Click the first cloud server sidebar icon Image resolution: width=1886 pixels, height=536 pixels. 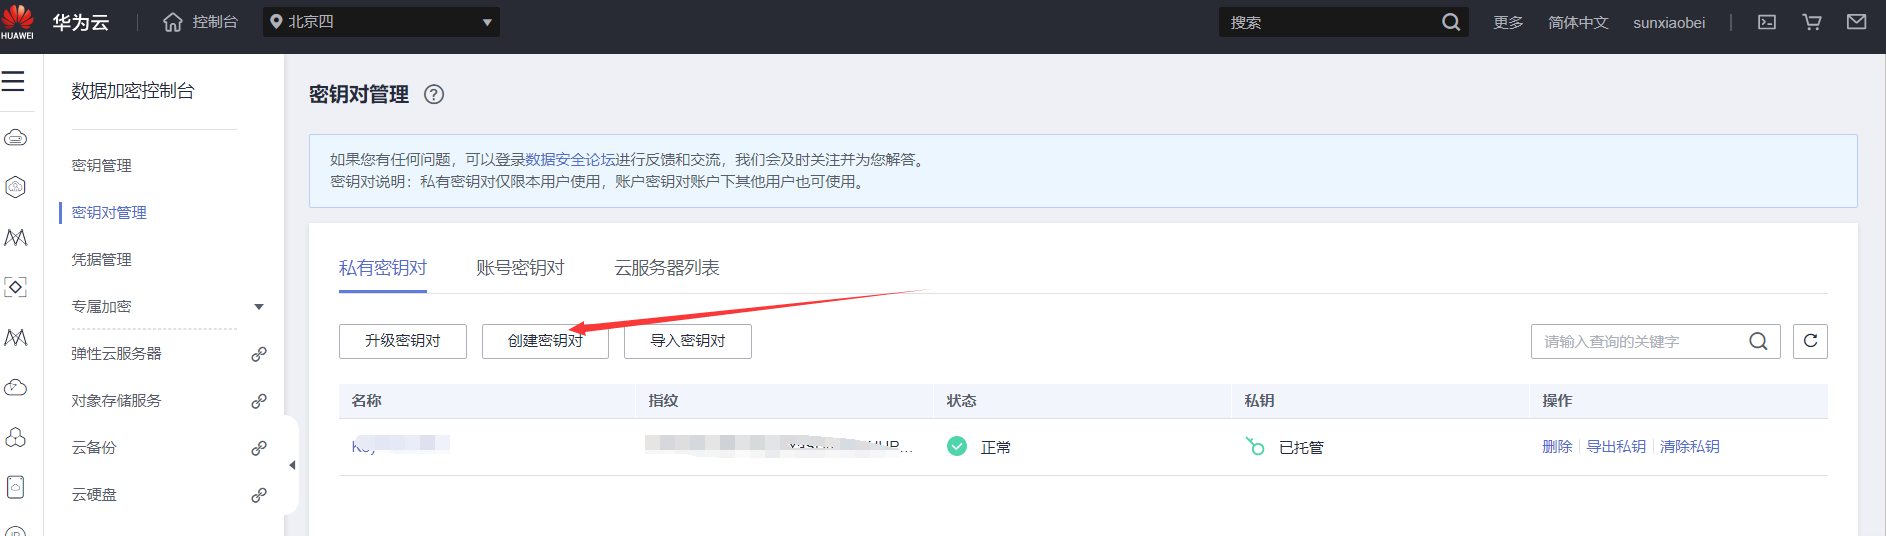(16, 137)
